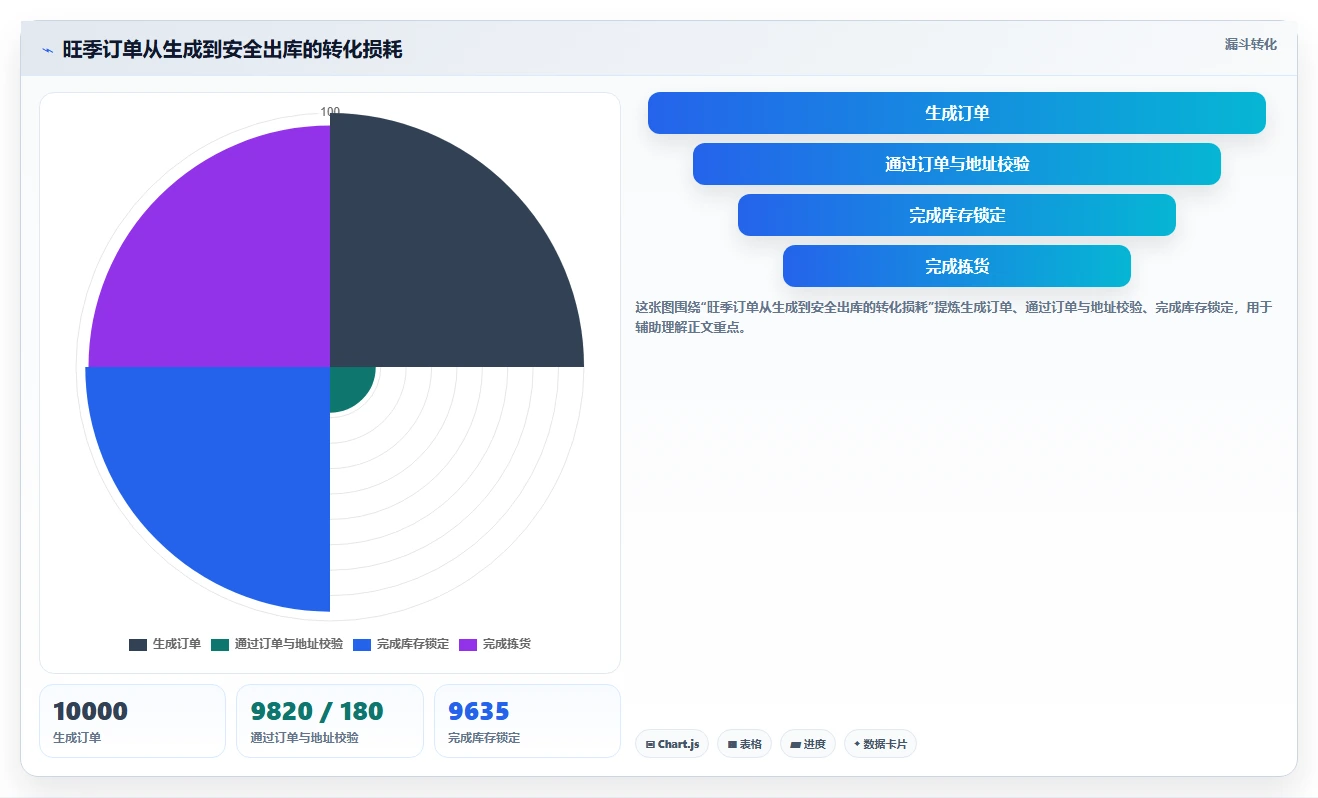
Task: Click the 完成库存锁定 legend label text
Action: (x=413, y=644)
